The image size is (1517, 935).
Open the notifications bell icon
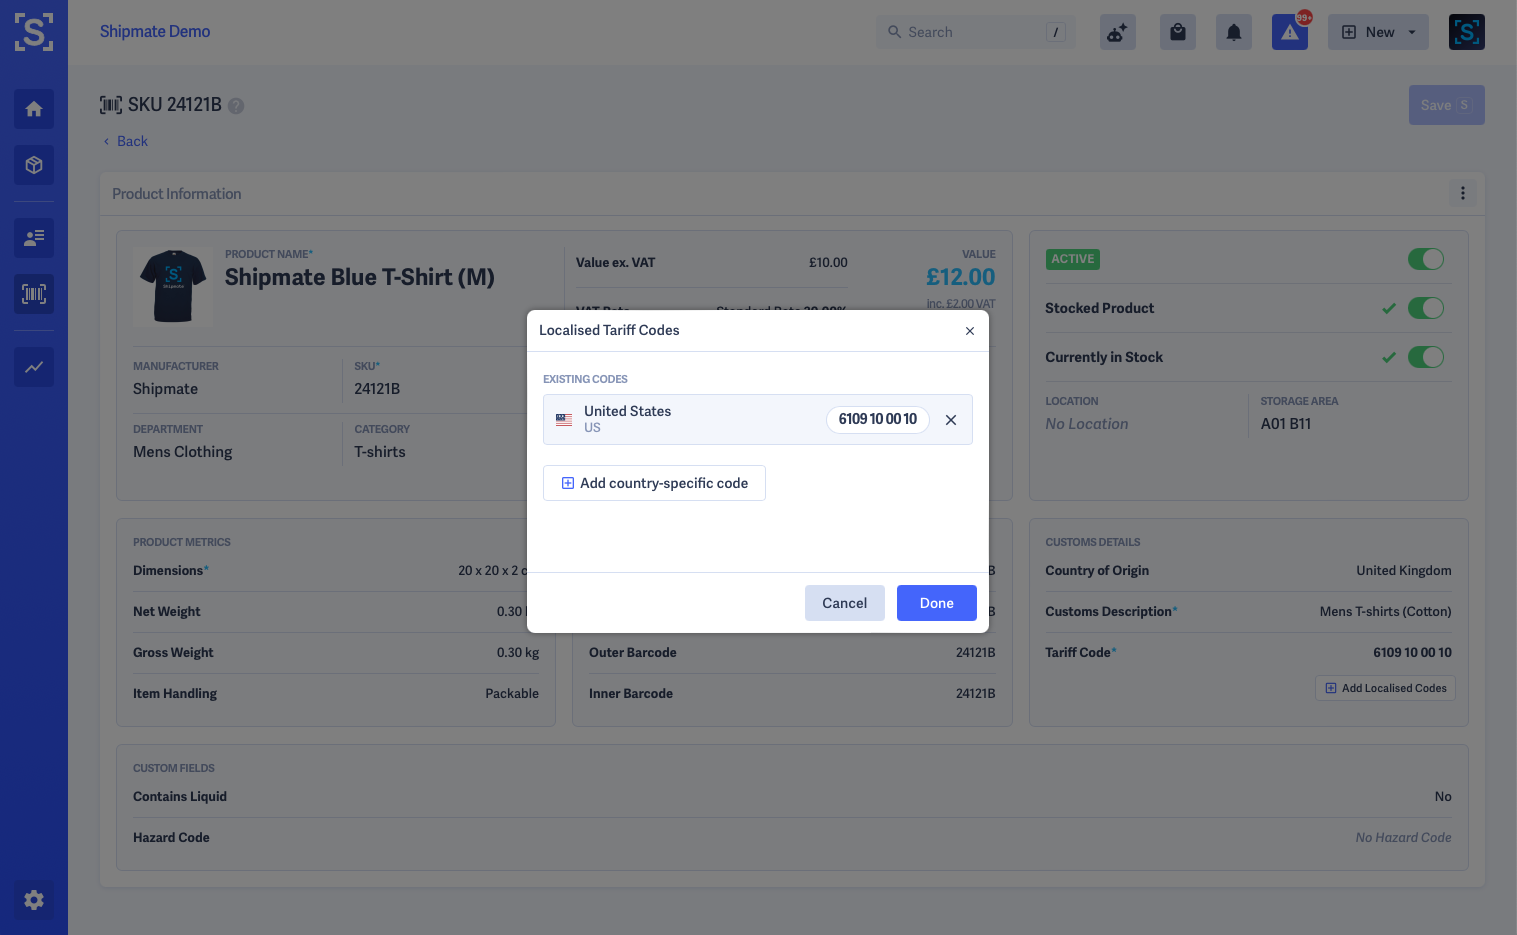[1234, 32]
